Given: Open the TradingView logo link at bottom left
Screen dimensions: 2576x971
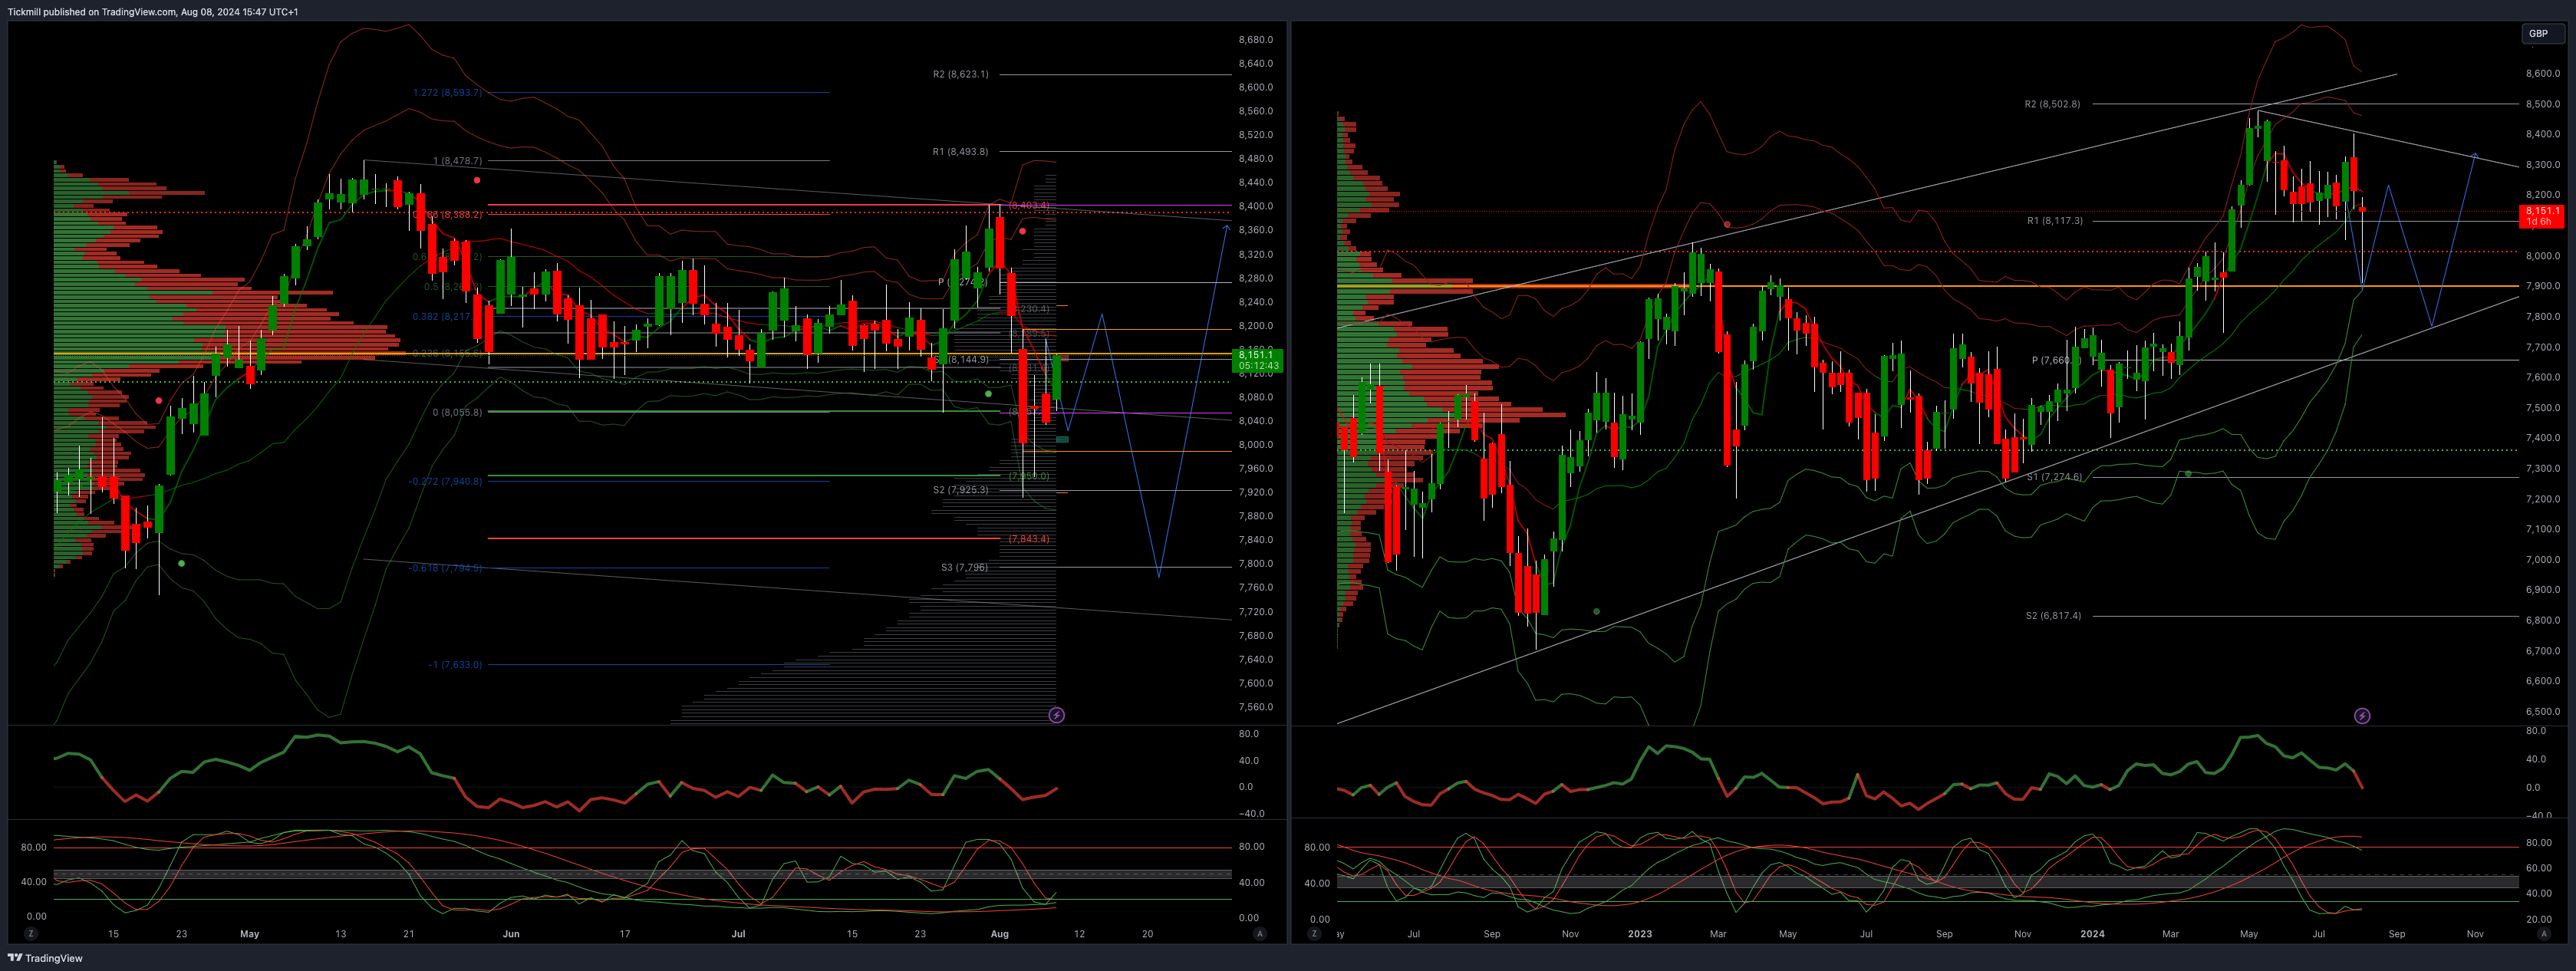Looking at the screenshot, I should click(x=45, y=958).
